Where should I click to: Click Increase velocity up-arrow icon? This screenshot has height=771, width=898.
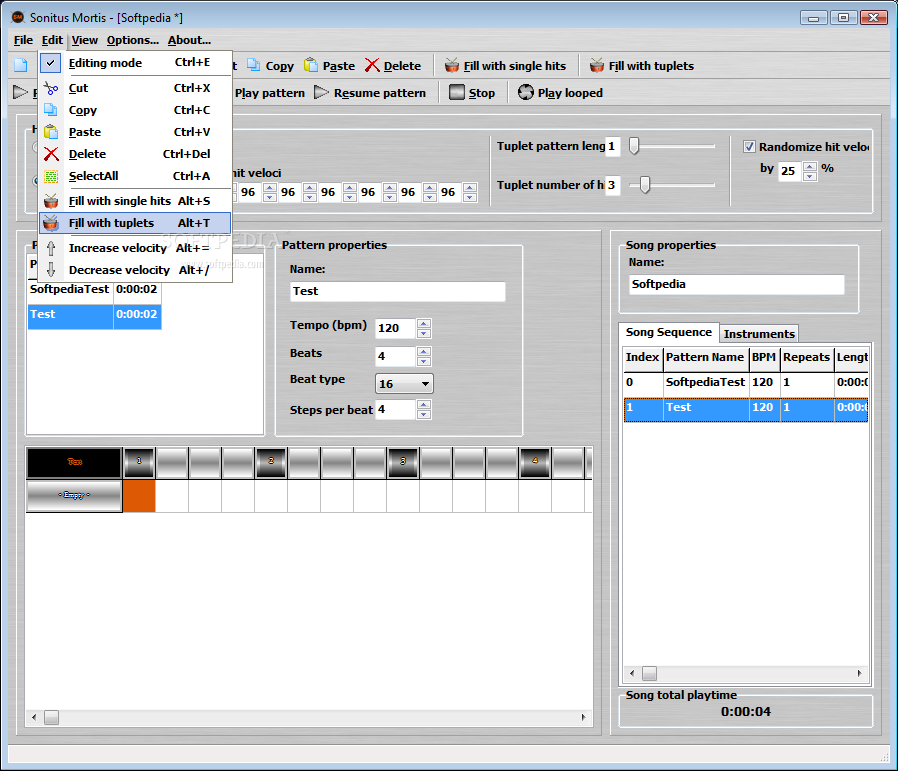coord(51,248)
